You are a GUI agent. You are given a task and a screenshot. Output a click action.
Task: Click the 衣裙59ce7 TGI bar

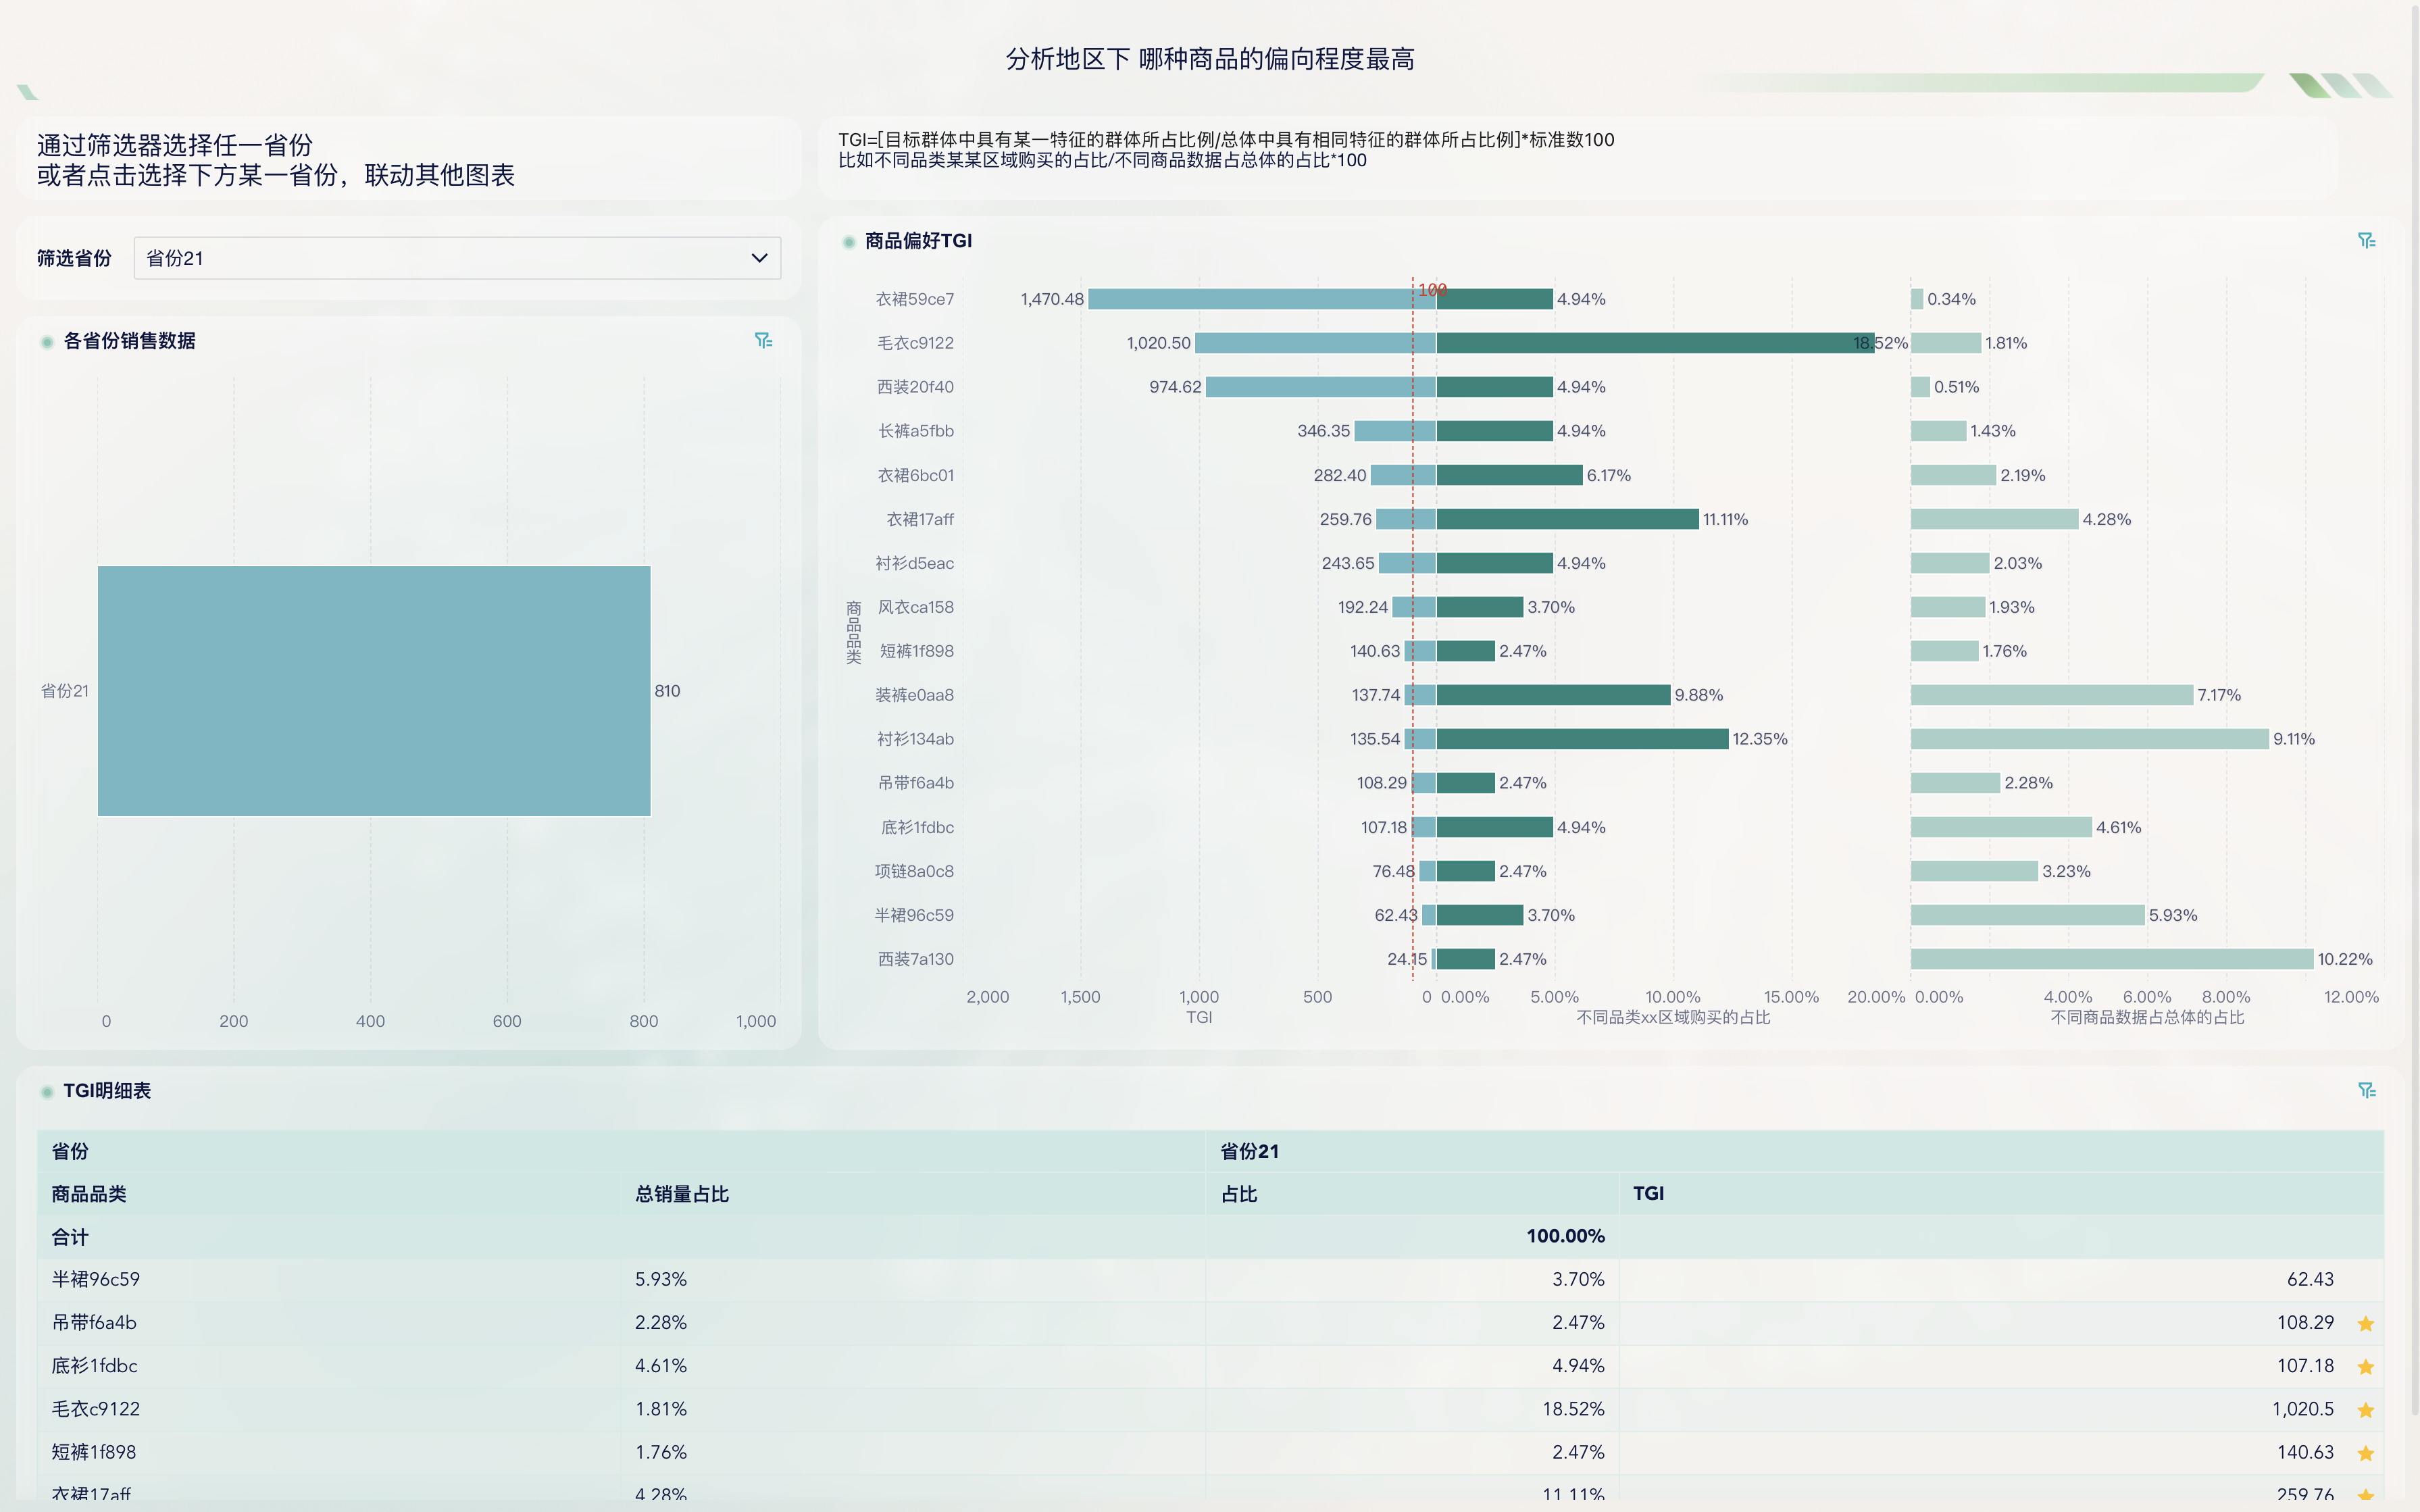tap(1260, 299)
